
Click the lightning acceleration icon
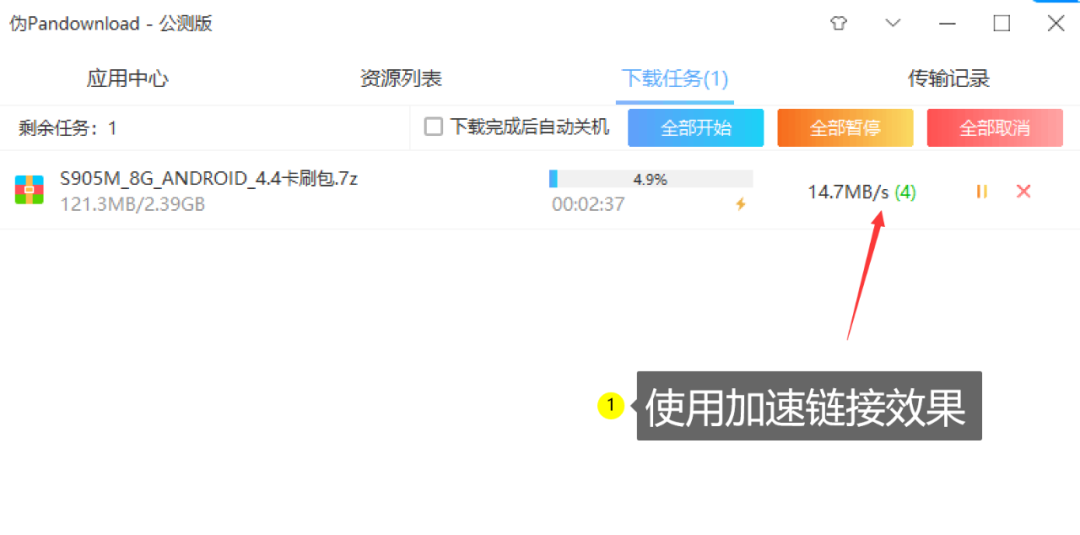click(x=741, y=204)
